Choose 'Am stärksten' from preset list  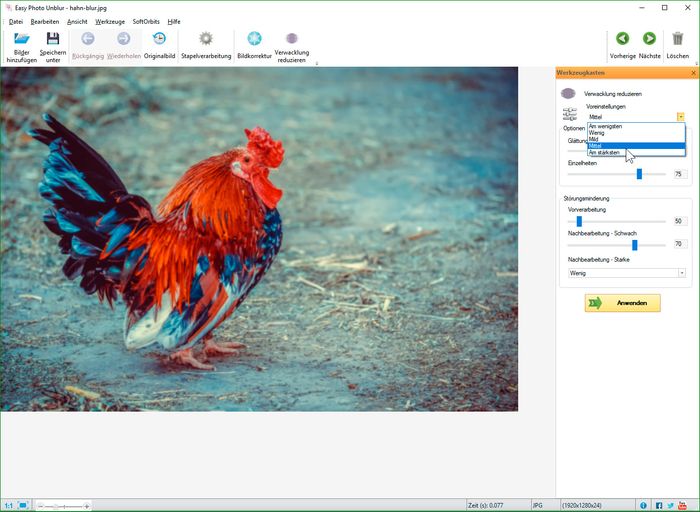[605, 152]
